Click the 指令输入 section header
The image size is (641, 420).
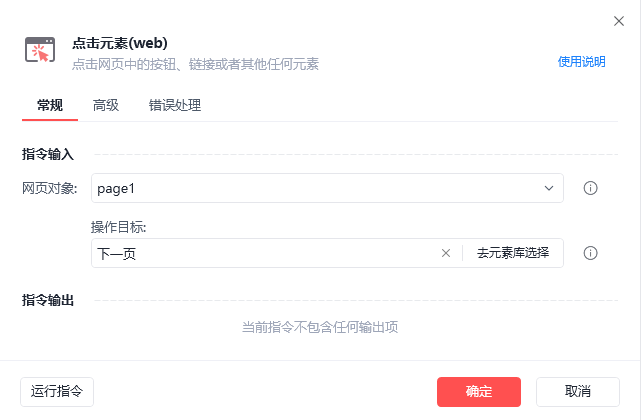point(48,154)
